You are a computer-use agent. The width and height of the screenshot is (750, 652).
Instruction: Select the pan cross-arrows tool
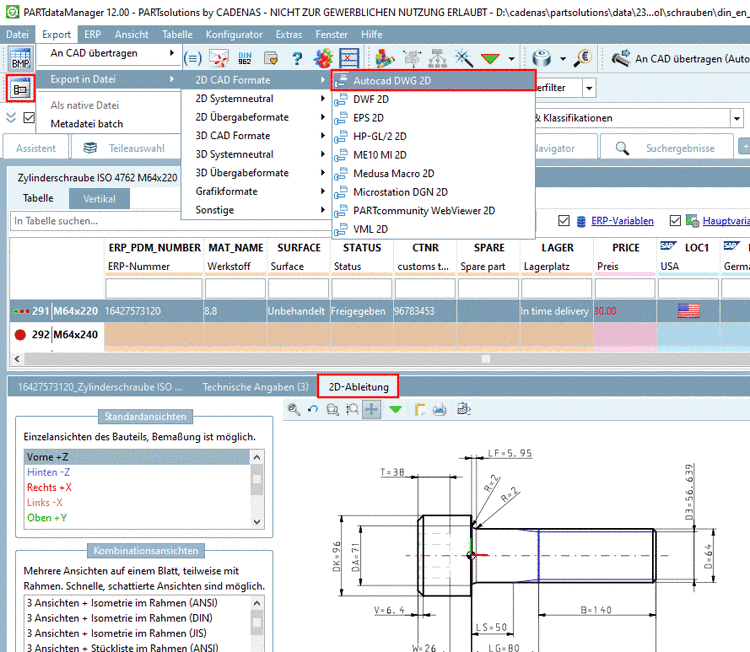372,409
